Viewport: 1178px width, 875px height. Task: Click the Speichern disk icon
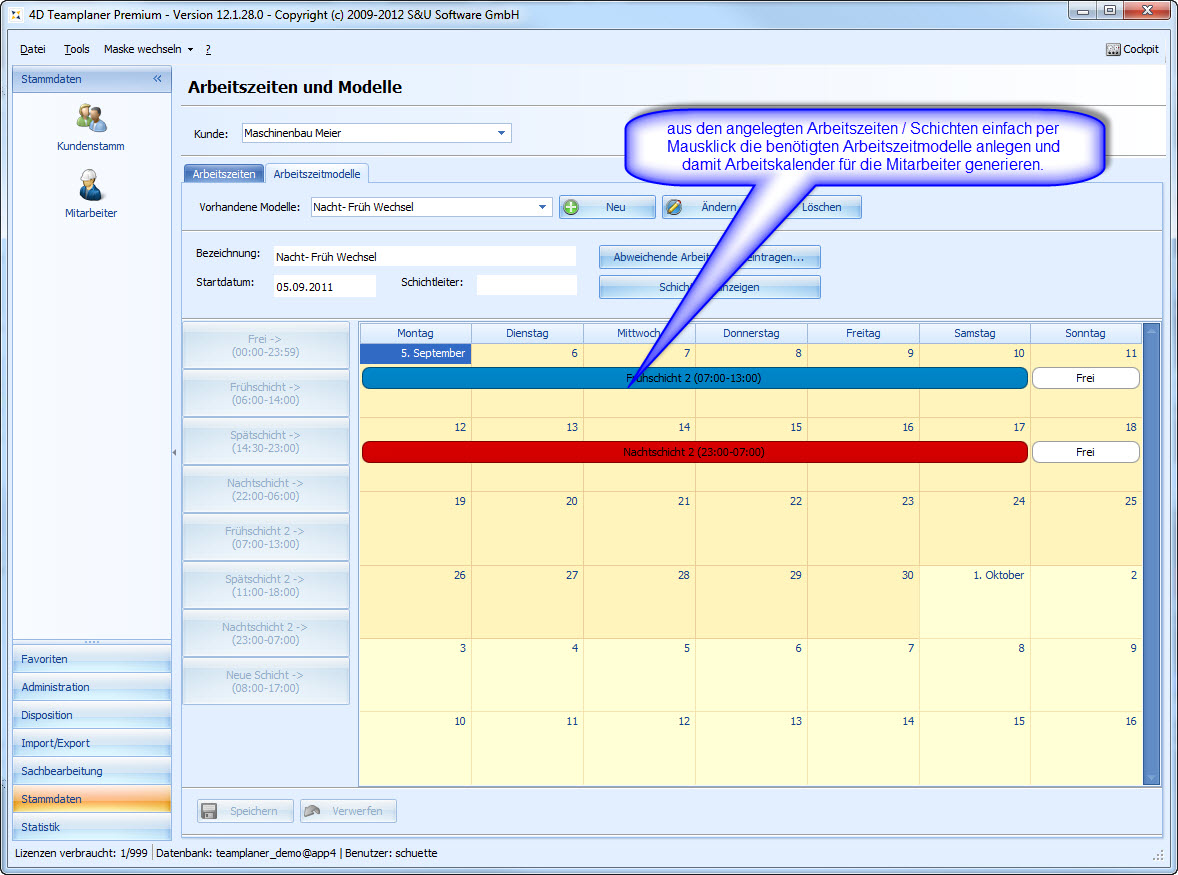(x=209, y=811)
